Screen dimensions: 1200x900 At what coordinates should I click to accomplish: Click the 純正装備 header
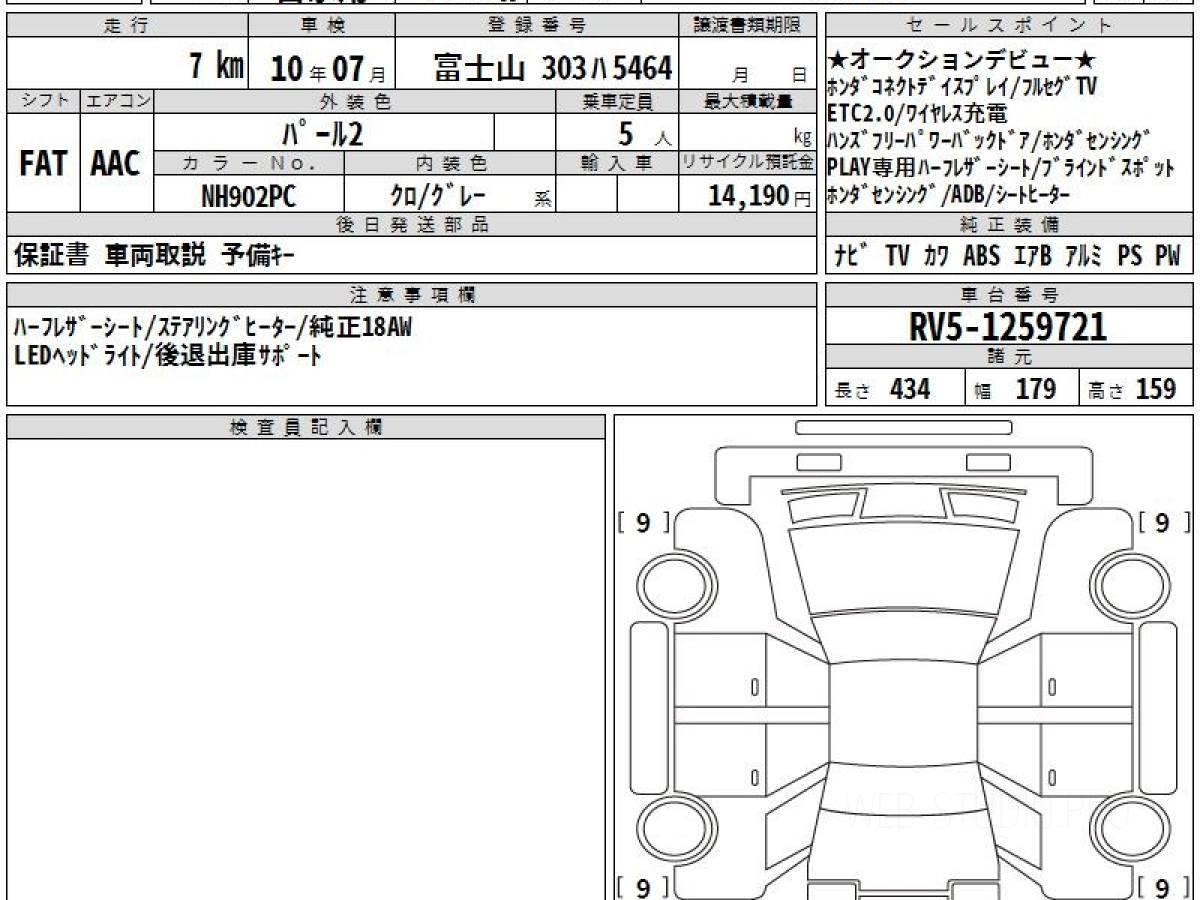pyautogui.click(x=1009, y=224)
